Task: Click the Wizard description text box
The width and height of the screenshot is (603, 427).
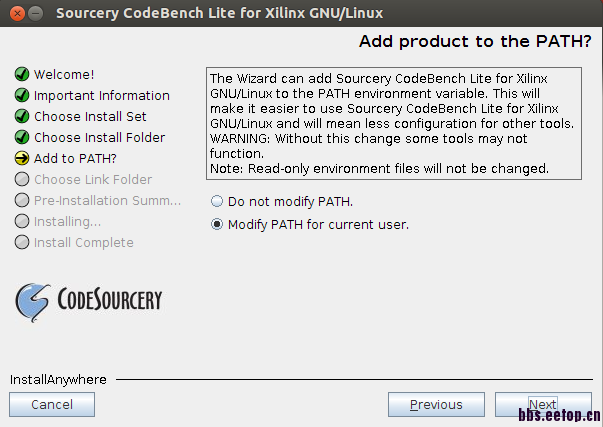Action: (394, 123)
